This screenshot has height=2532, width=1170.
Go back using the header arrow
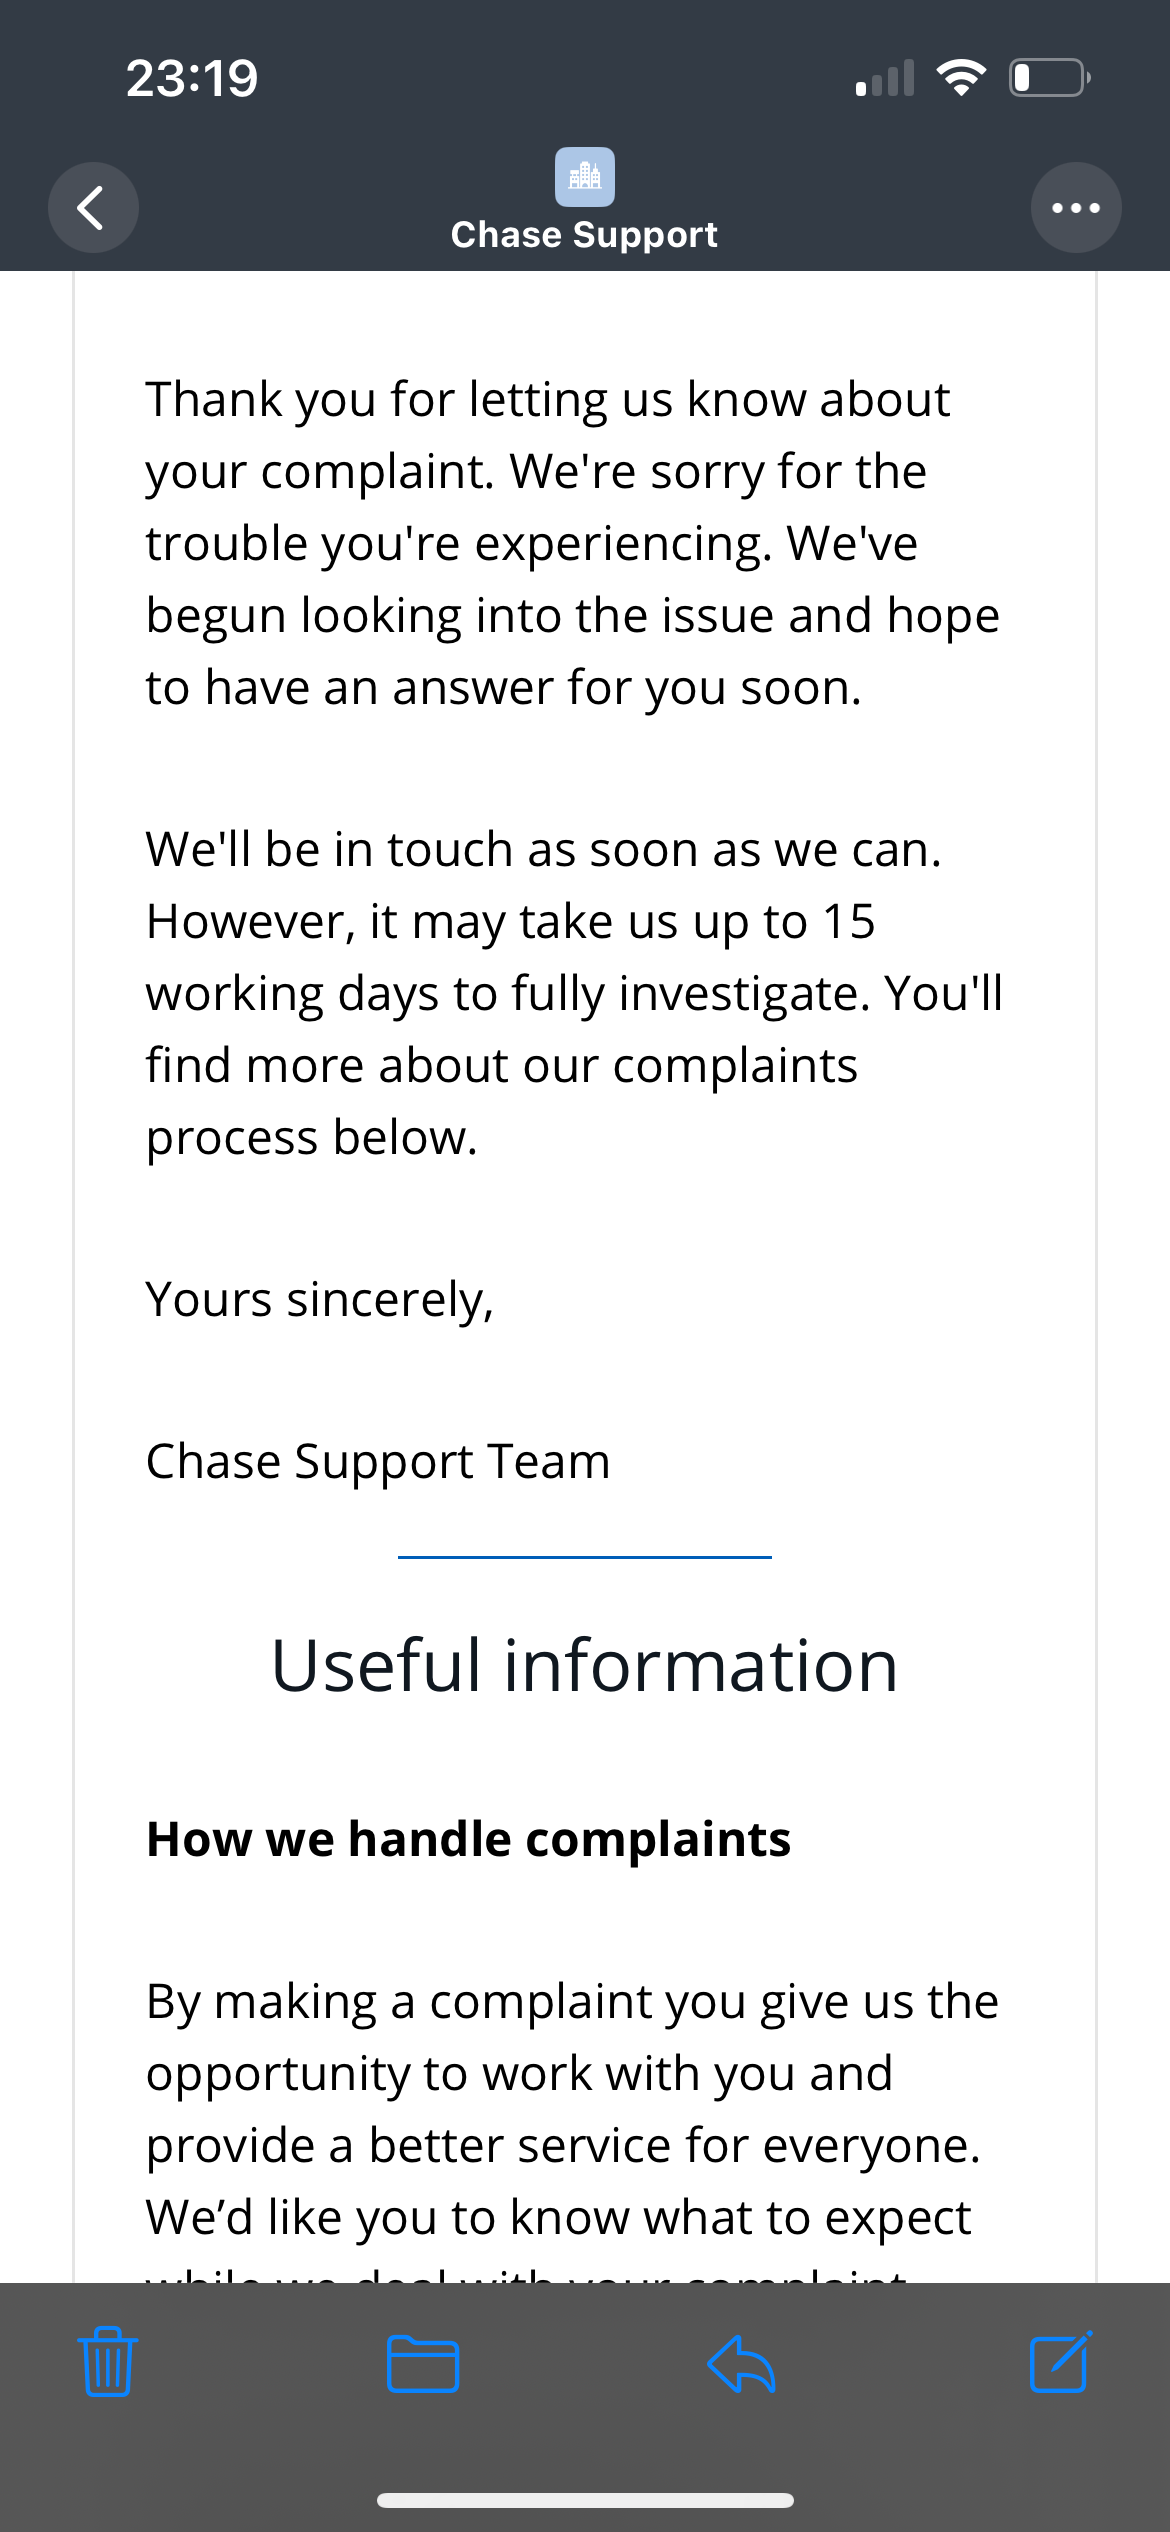point(92,208)
